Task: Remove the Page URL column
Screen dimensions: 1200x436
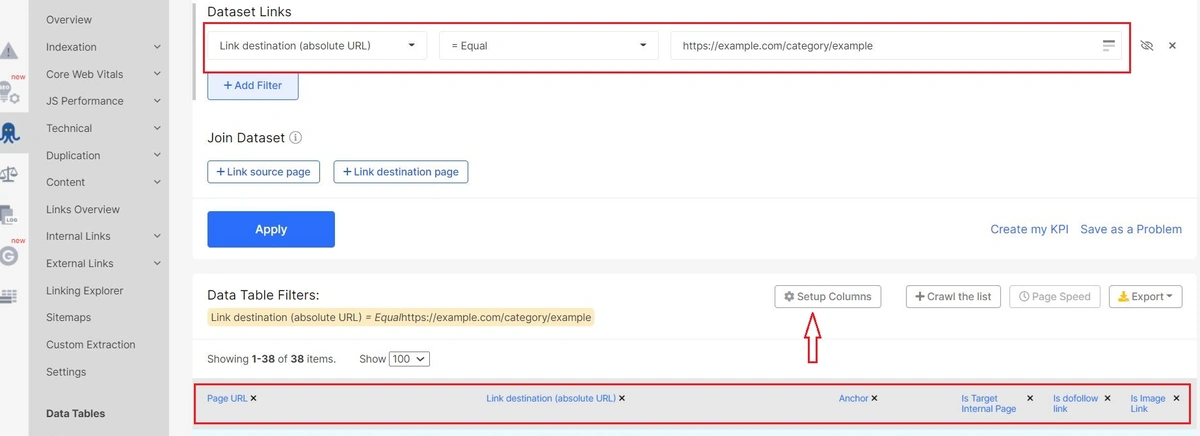Action: click(x=253, y=398)
